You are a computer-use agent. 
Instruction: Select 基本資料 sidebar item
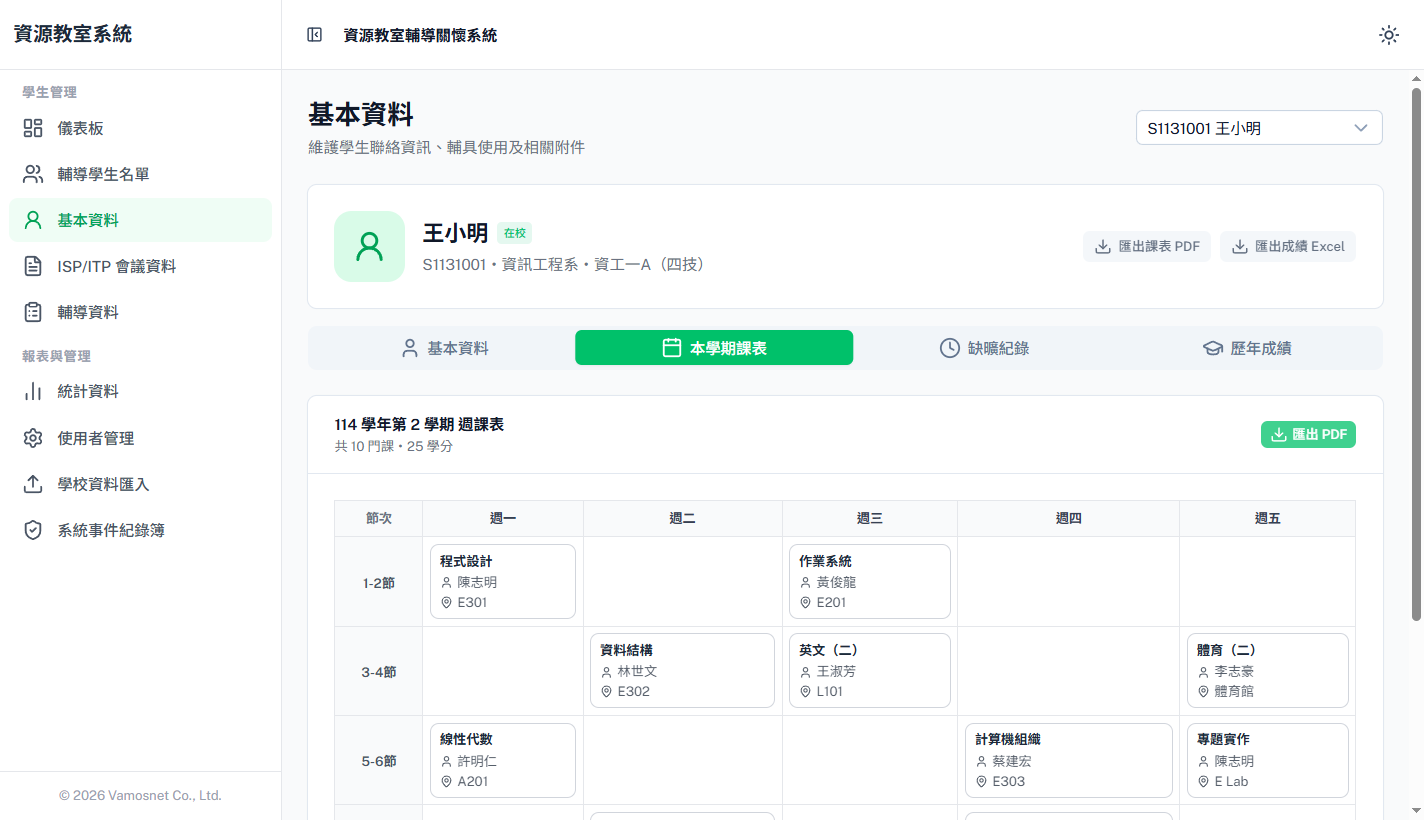140,220
